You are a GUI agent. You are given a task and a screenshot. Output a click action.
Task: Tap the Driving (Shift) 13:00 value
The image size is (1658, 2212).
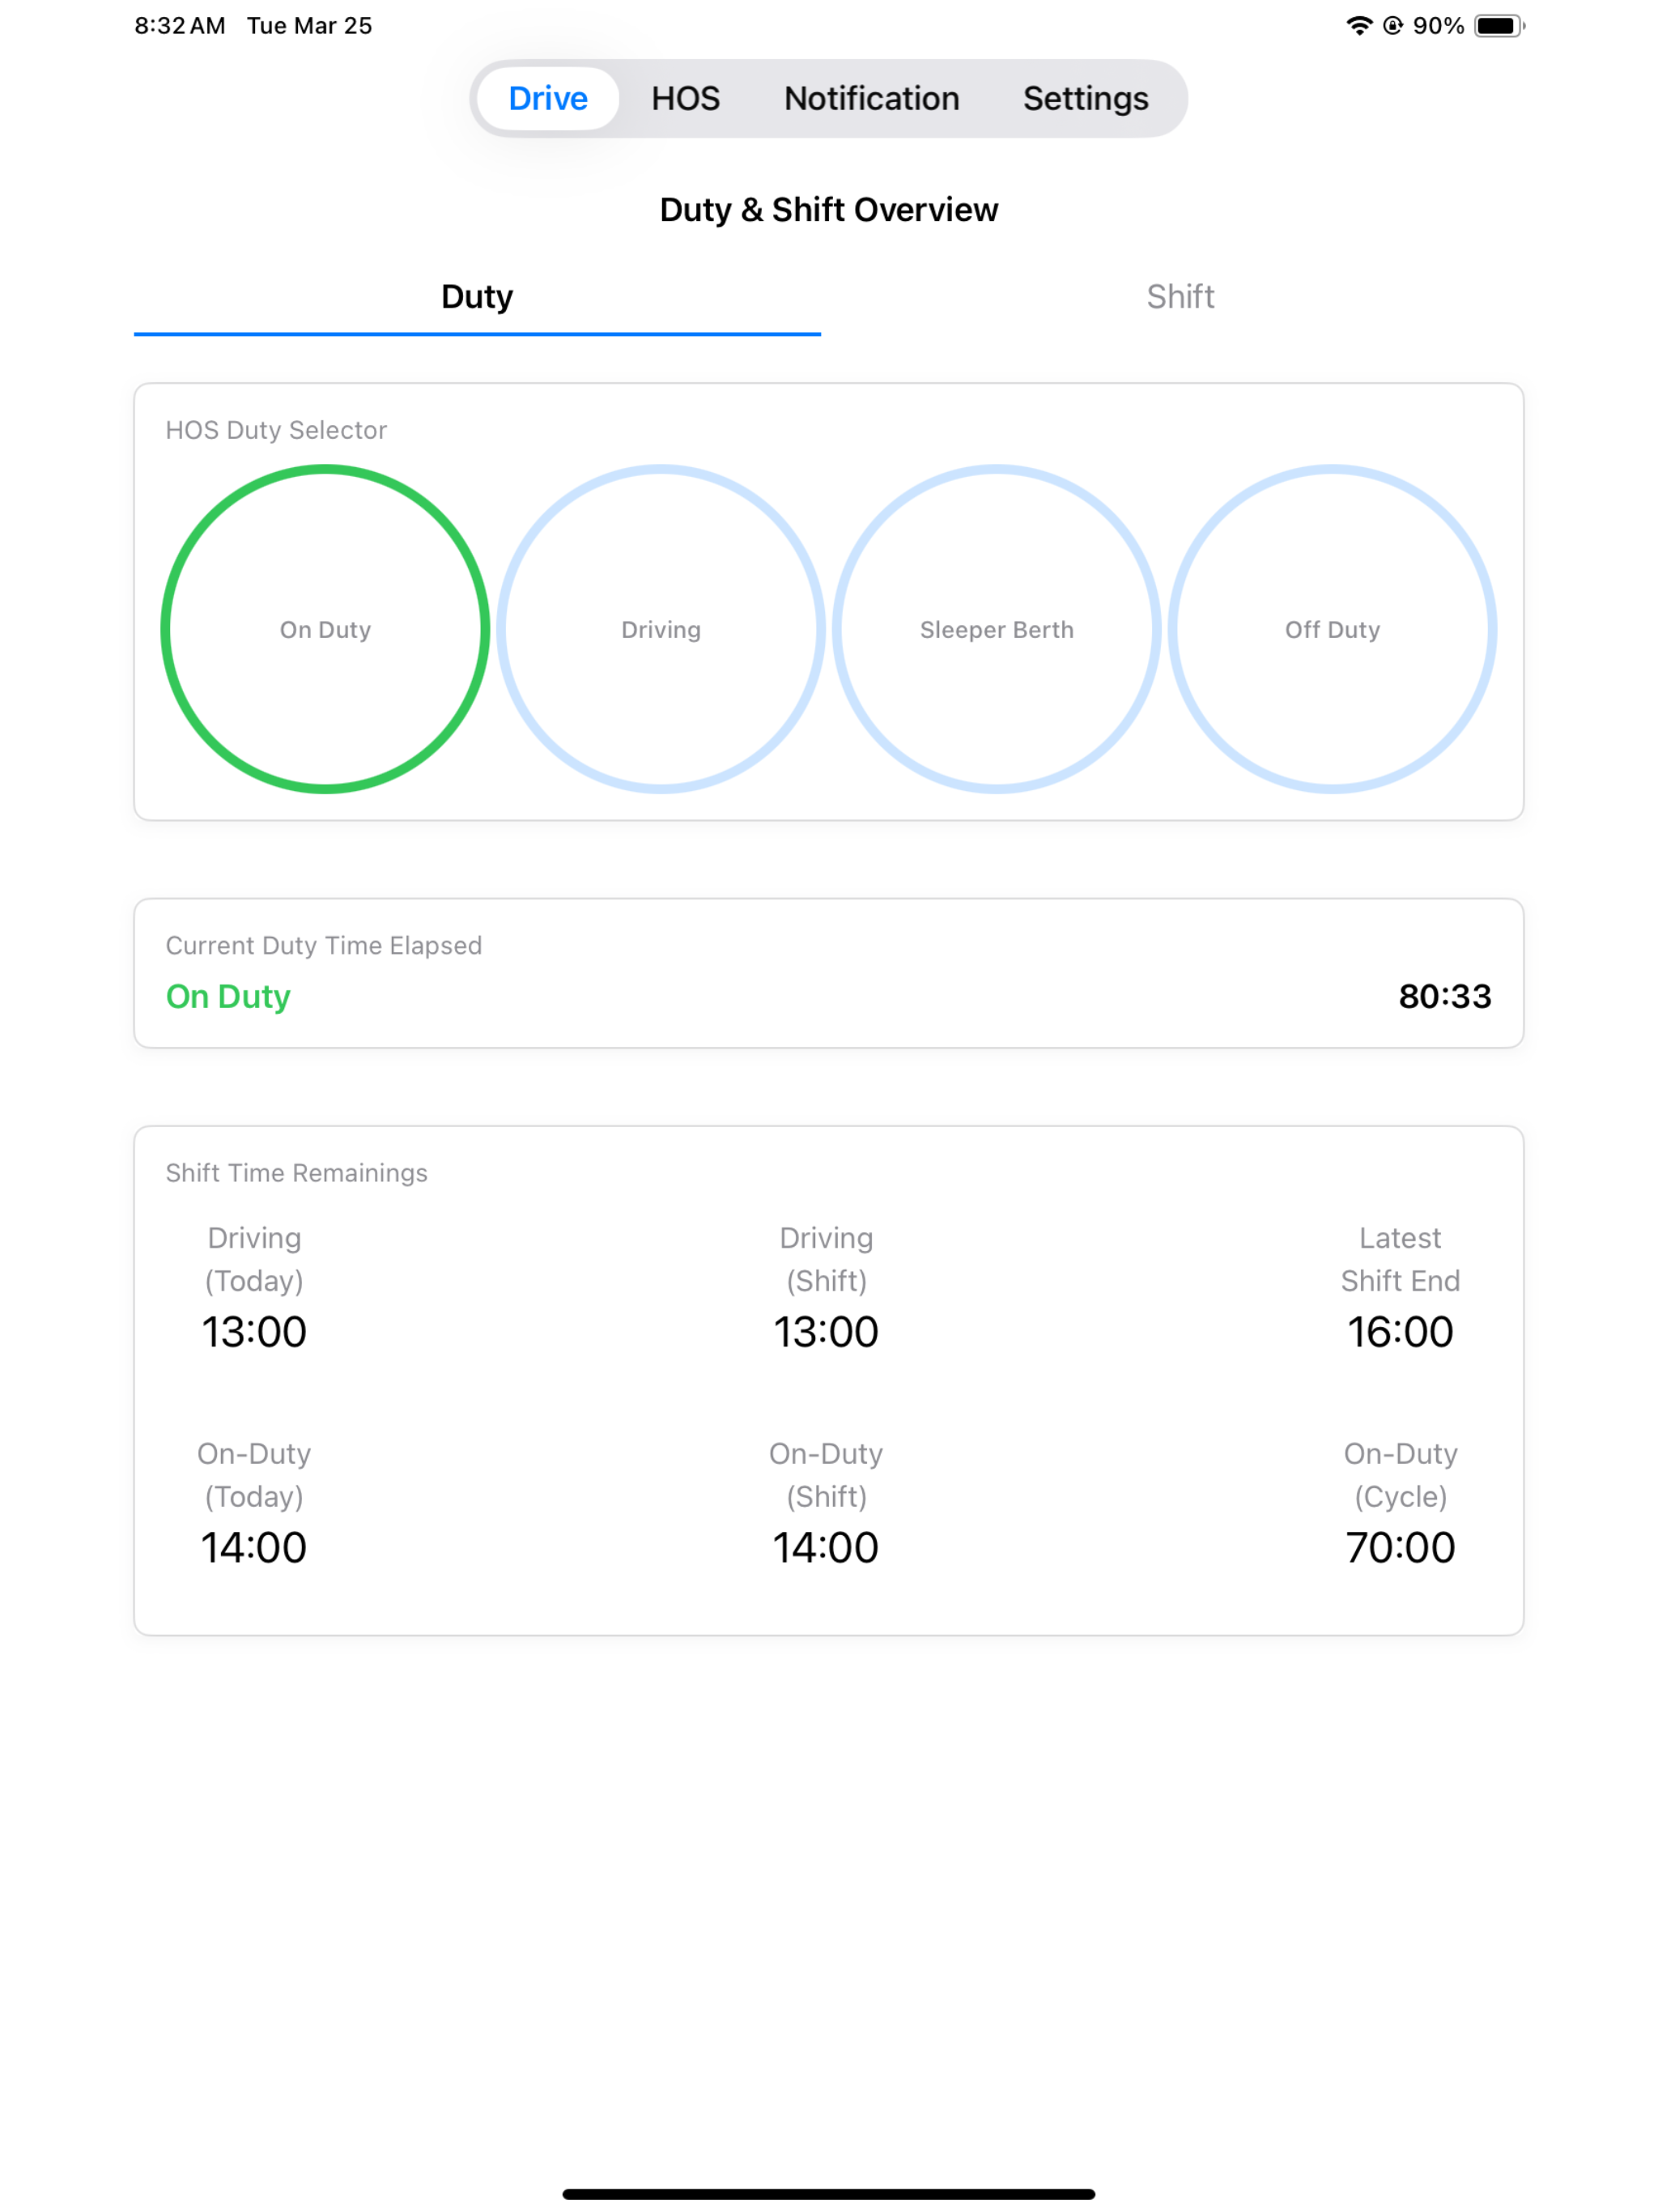coord(826,1331)
